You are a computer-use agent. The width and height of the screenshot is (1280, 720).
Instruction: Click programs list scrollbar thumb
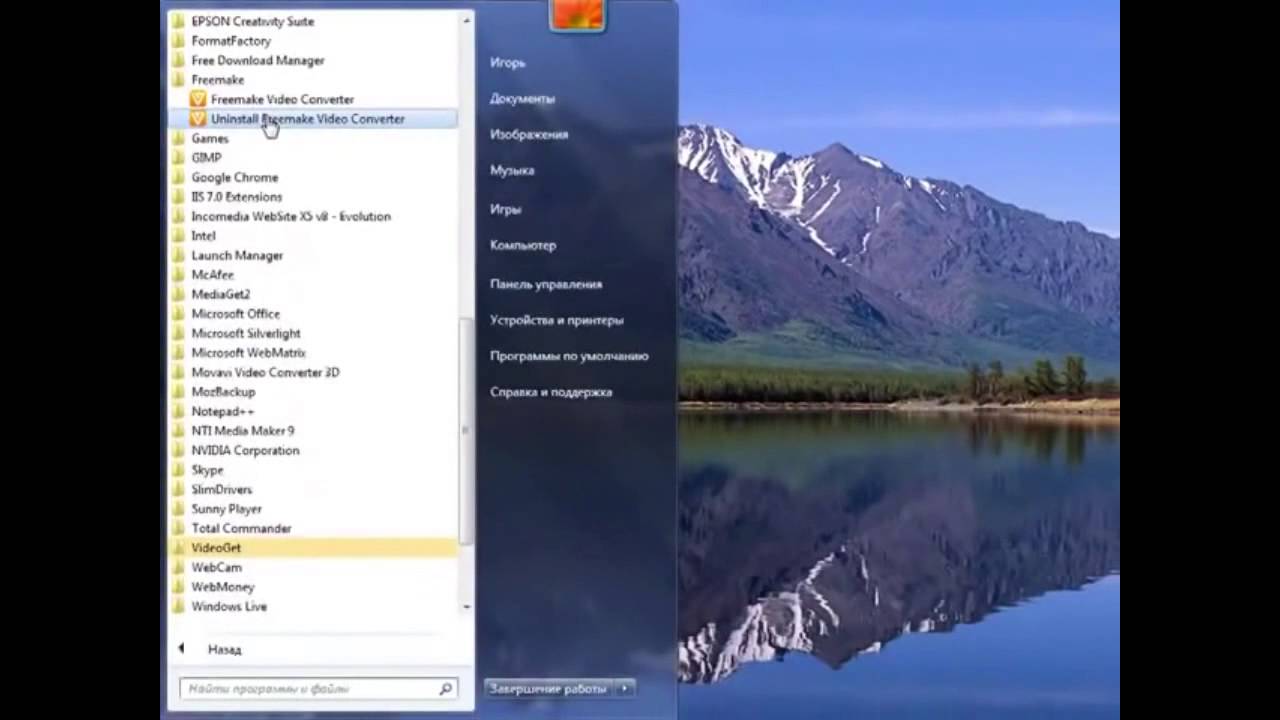pyautogui.click(x=466, y=430)
